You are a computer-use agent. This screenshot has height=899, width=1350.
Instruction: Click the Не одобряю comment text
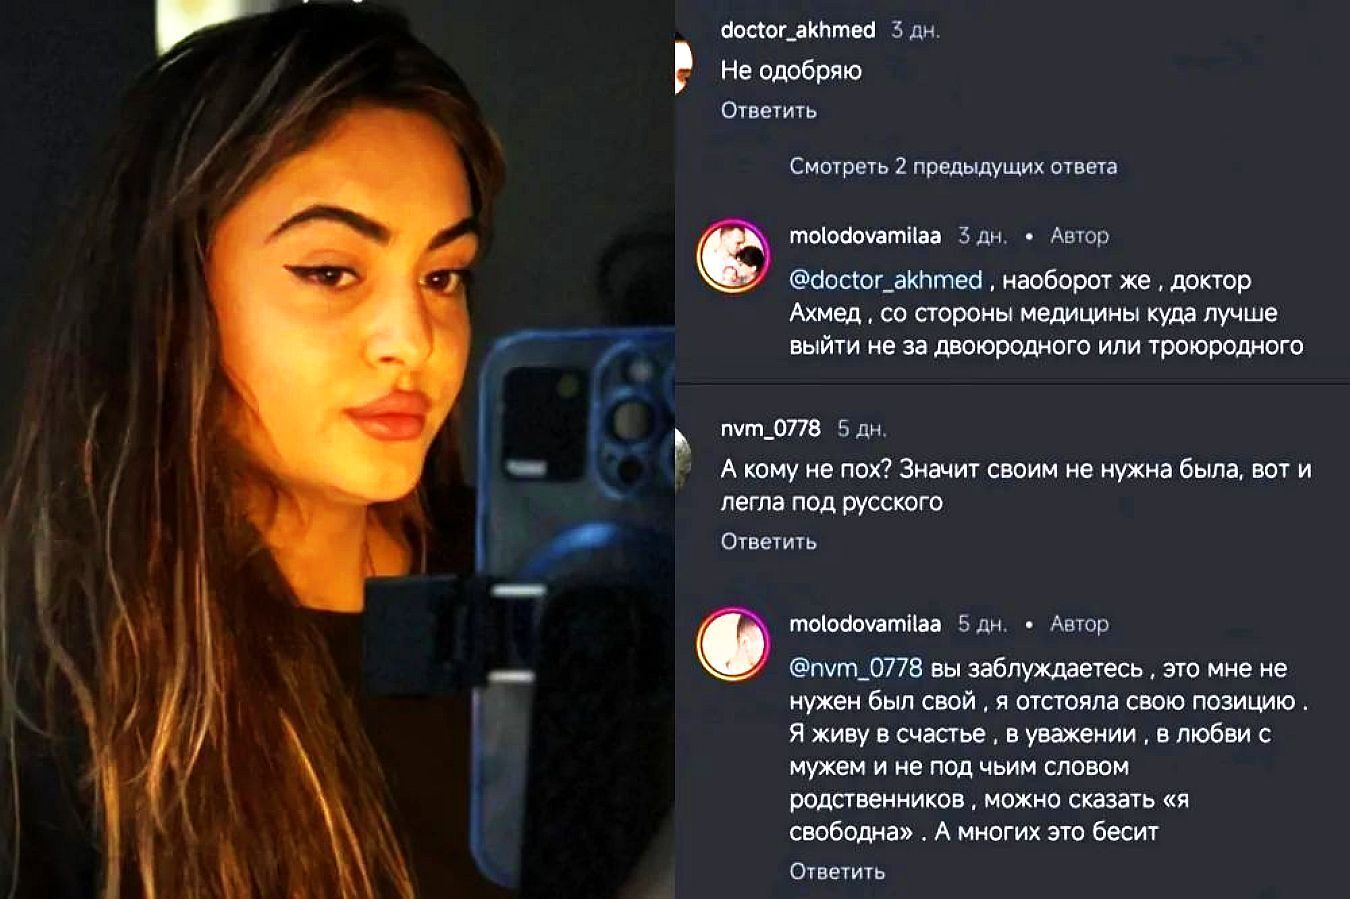pos(791,71)
